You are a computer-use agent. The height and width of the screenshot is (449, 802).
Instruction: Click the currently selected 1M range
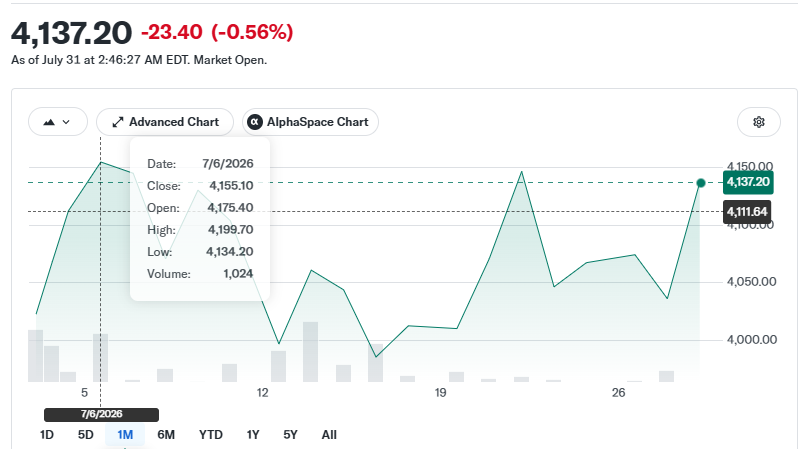pos(125,435)
